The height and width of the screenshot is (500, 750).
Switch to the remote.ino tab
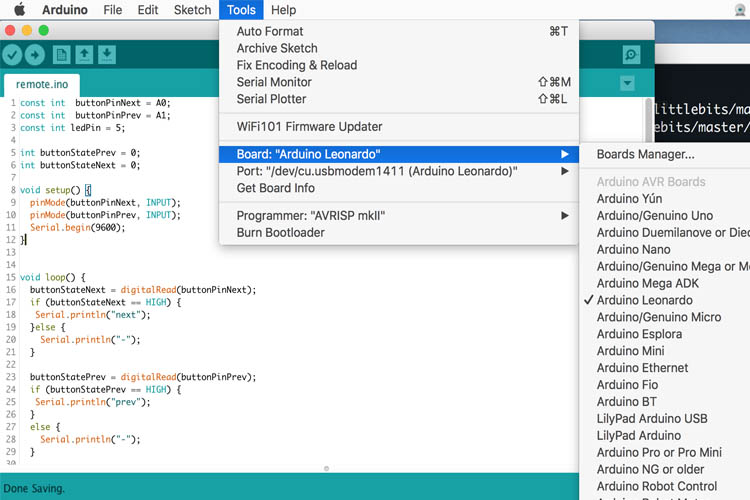tap(42, 85)
